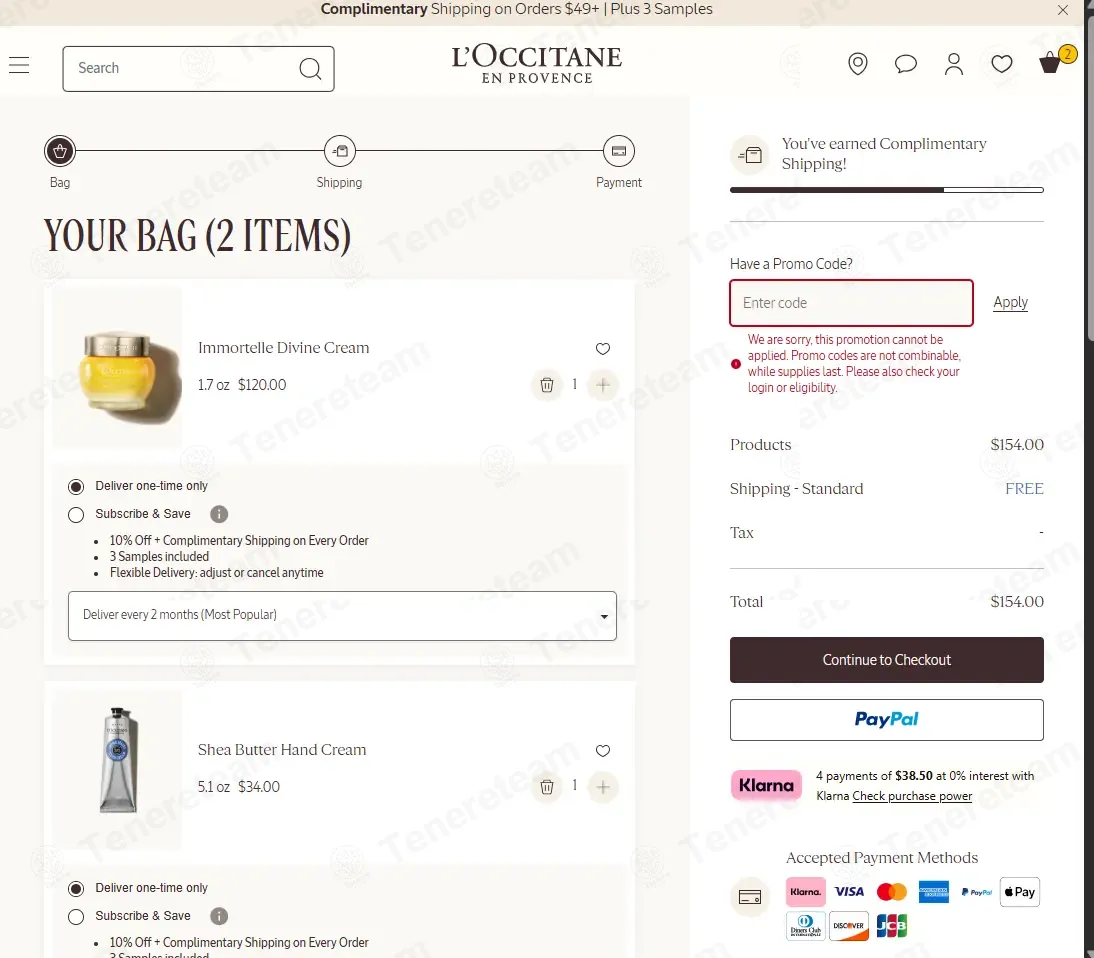This screenshot has height=958, width=1094.
Task: Click the L'Occitane en Provence logo
Action: click(537, 64)
